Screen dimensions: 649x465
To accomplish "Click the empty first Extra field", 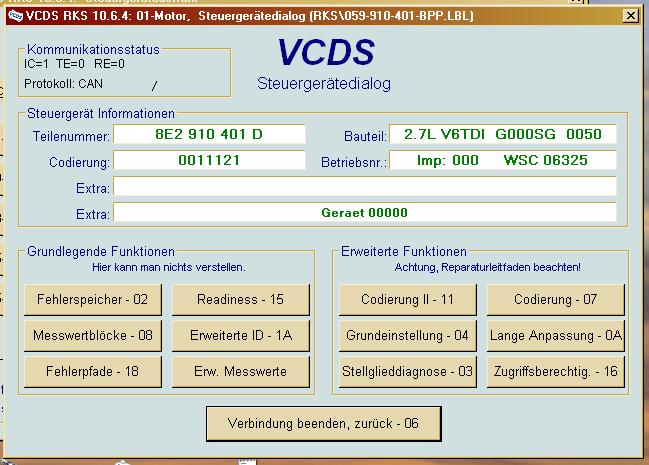I will [365, 186].
